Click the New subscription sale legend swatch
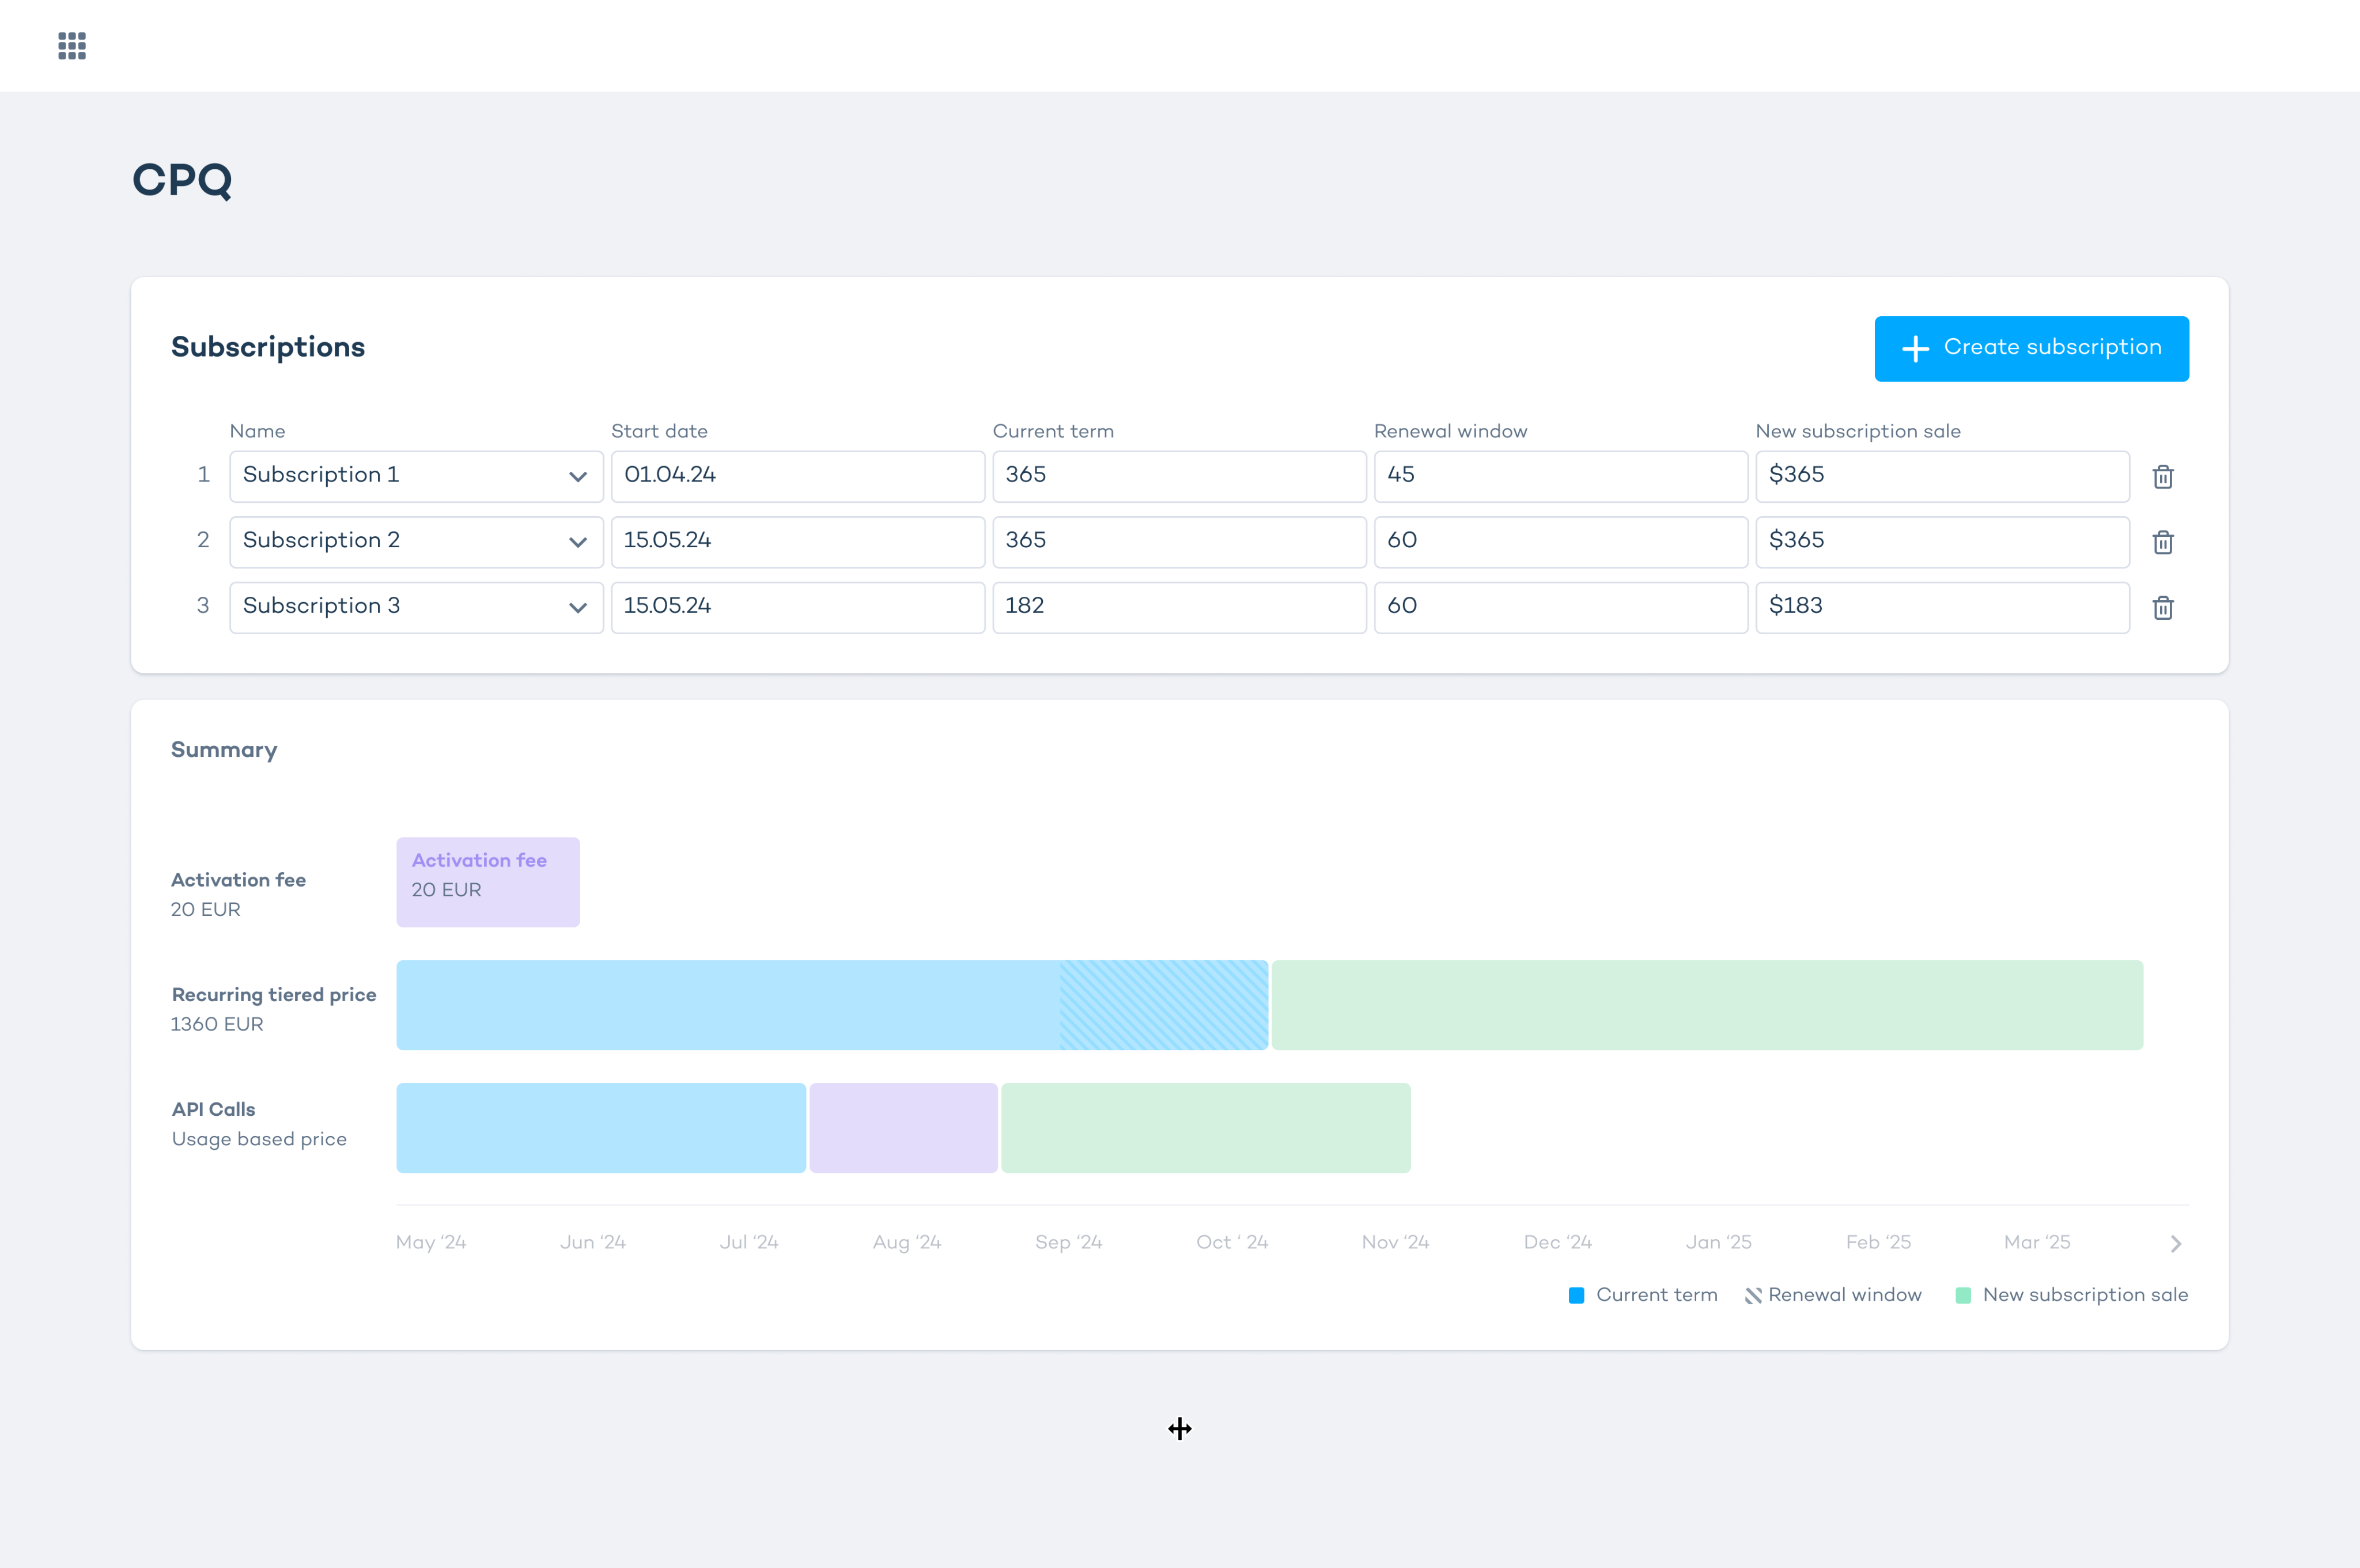Image resolution: width=2360 pixels, height=1568 pixels. pyautogui.click(x=1963, y=1295)
